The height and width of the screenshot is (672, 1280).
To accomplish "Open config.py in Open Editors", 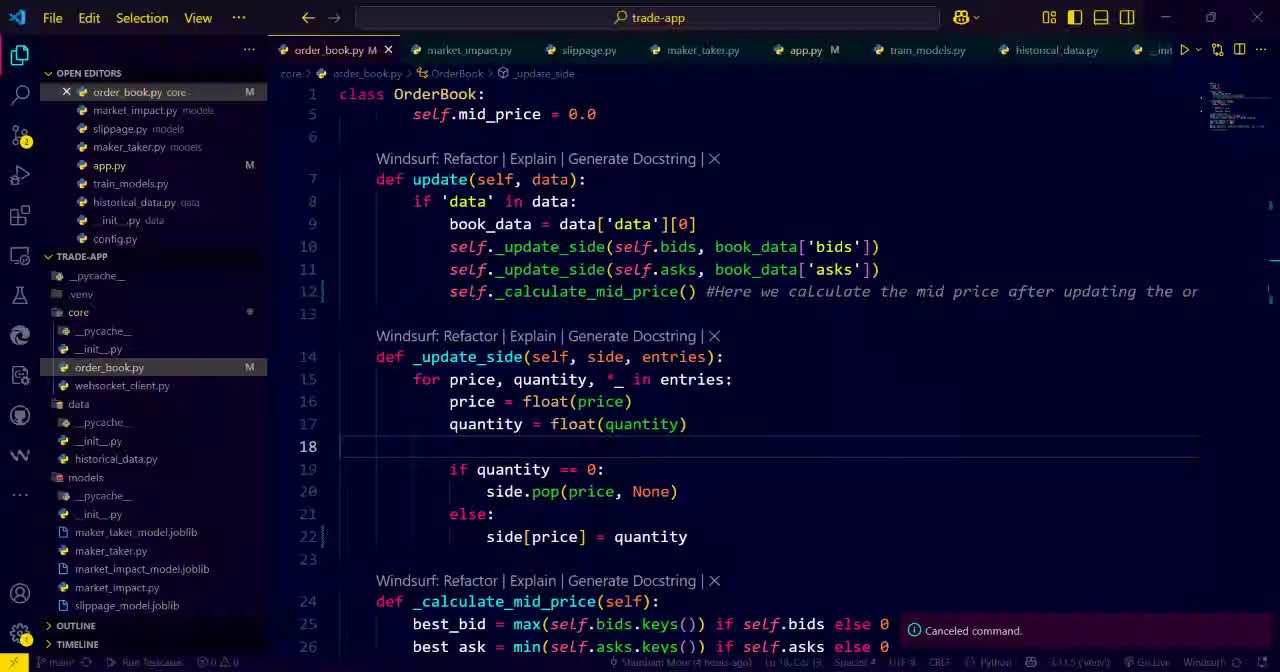I will 115,239.
